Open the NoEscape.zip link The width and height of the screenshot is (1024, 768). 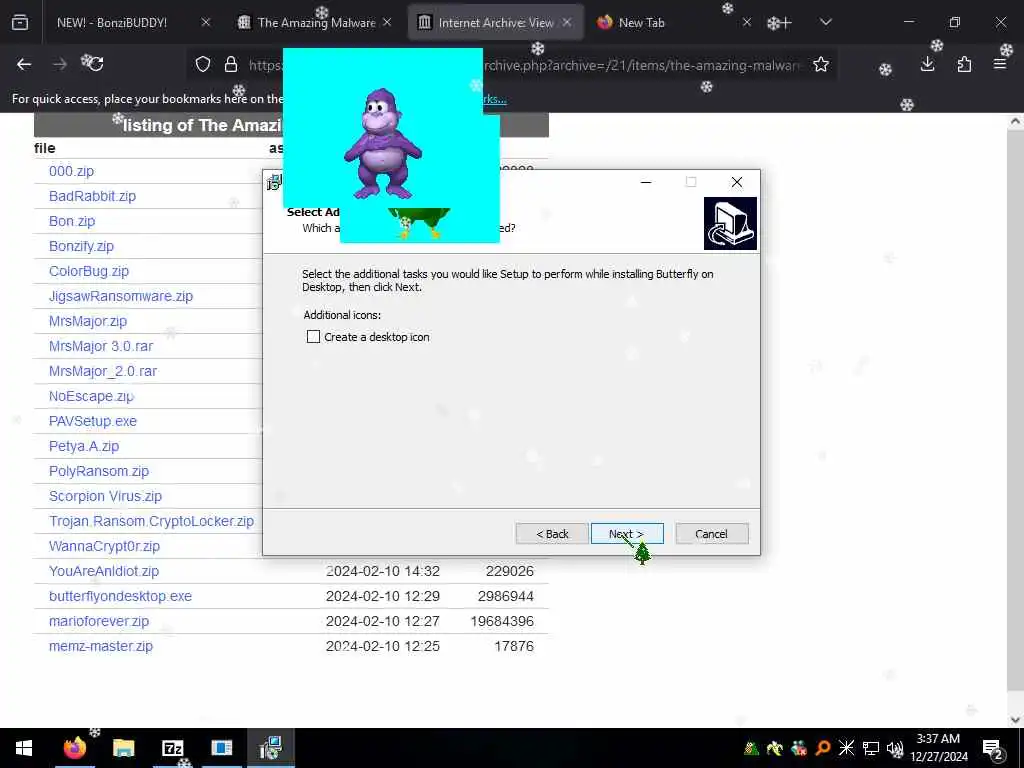91,396
